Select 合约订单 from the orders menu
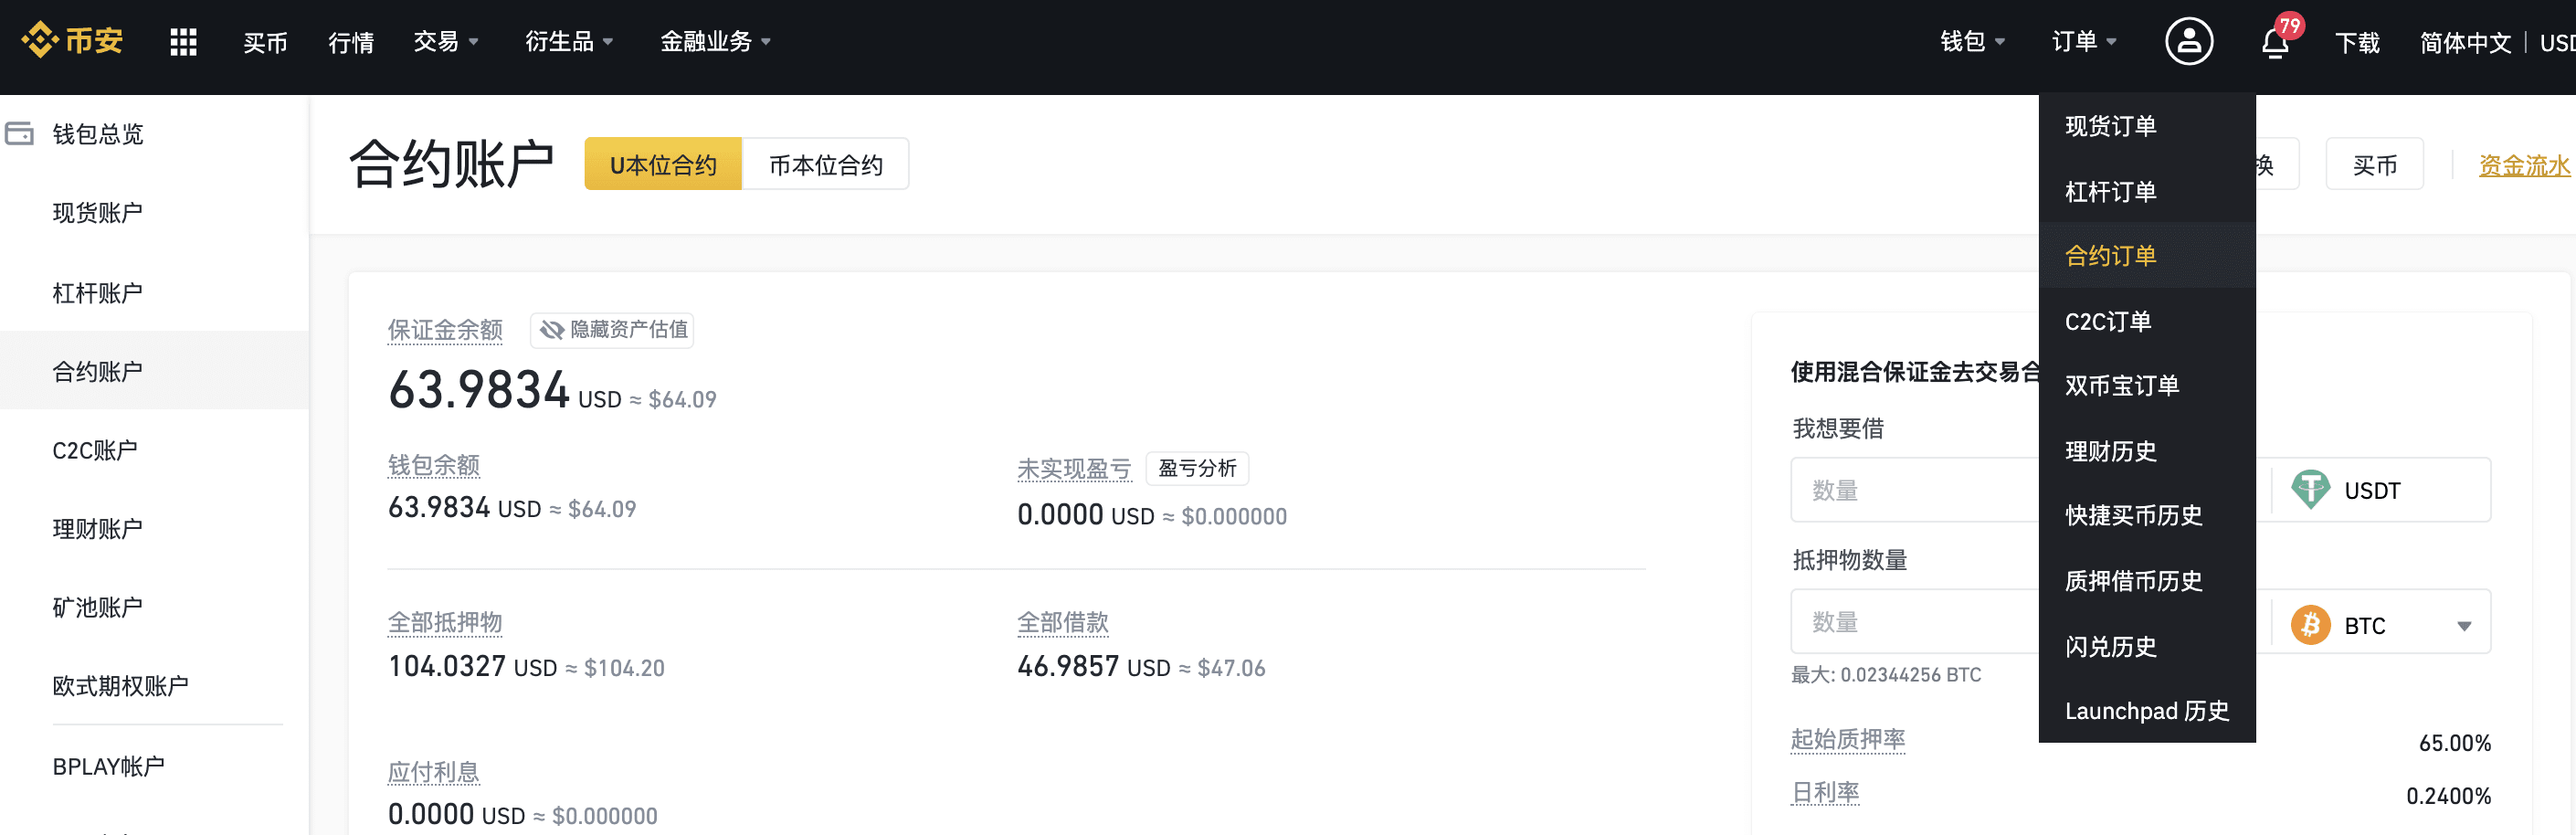Image resolution: width=2576 pixels, height=835 pixels. tap(2147, 256)
